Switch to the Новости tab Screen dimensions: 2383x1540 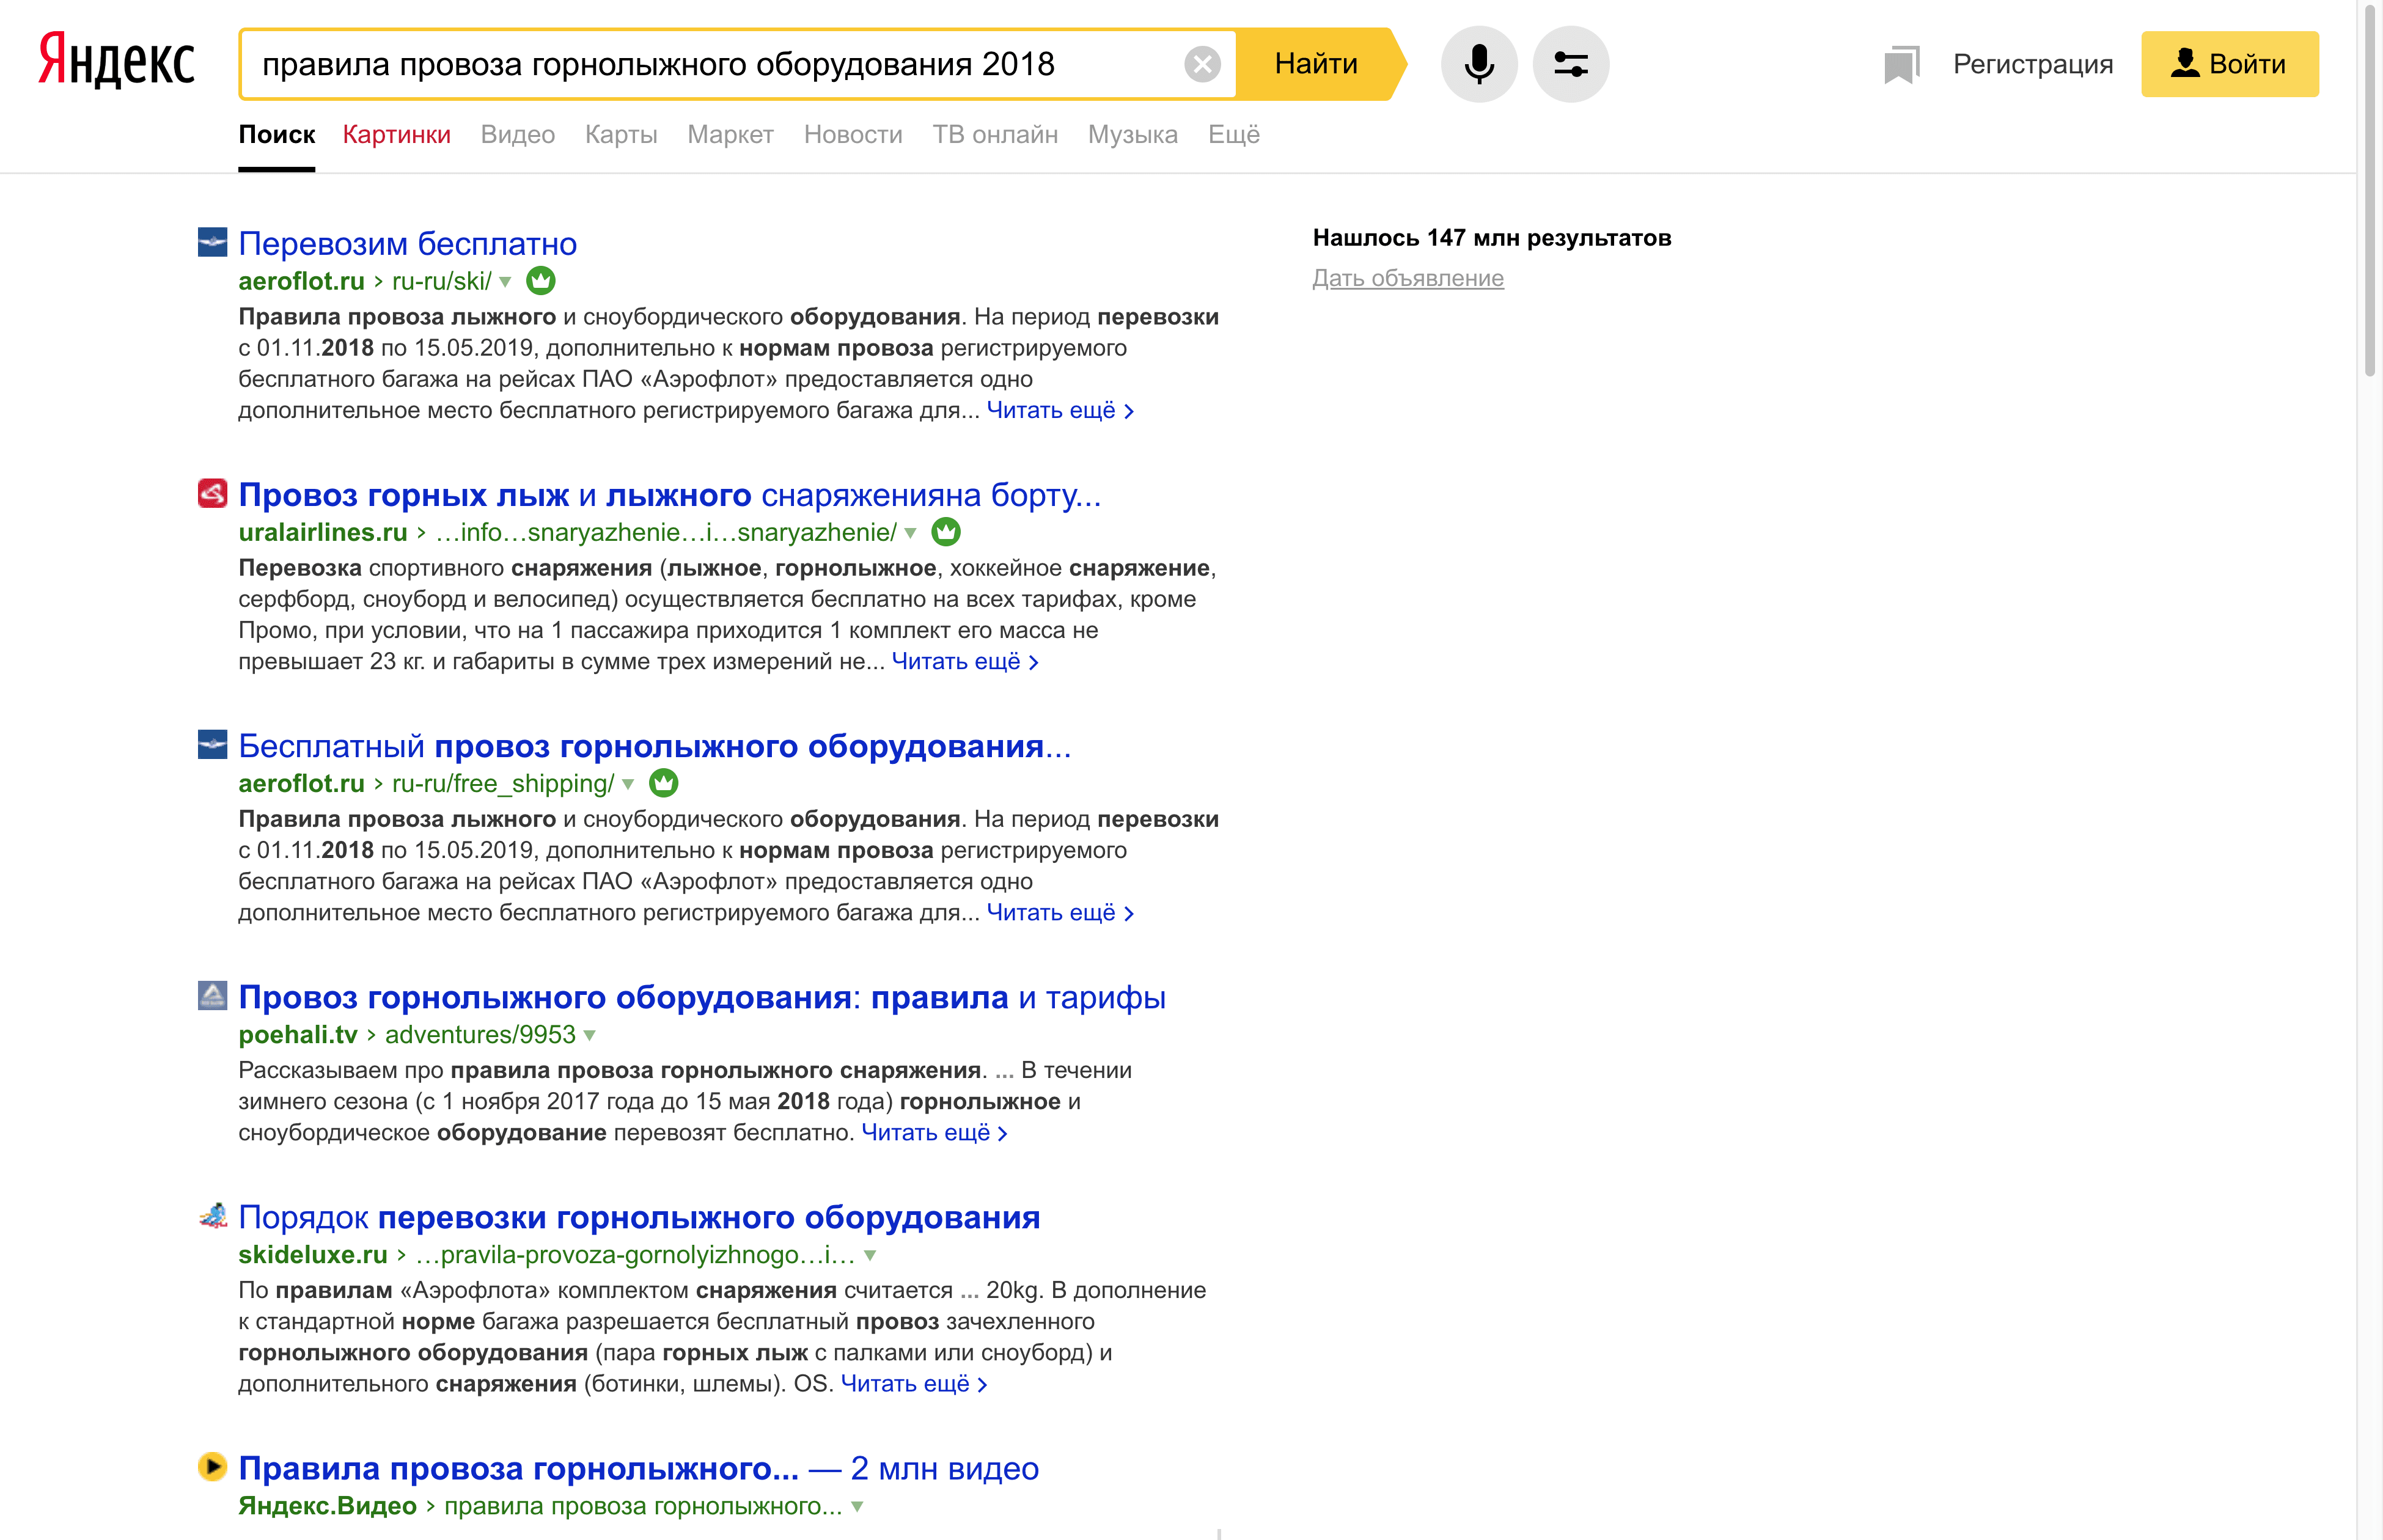[853, 135]
